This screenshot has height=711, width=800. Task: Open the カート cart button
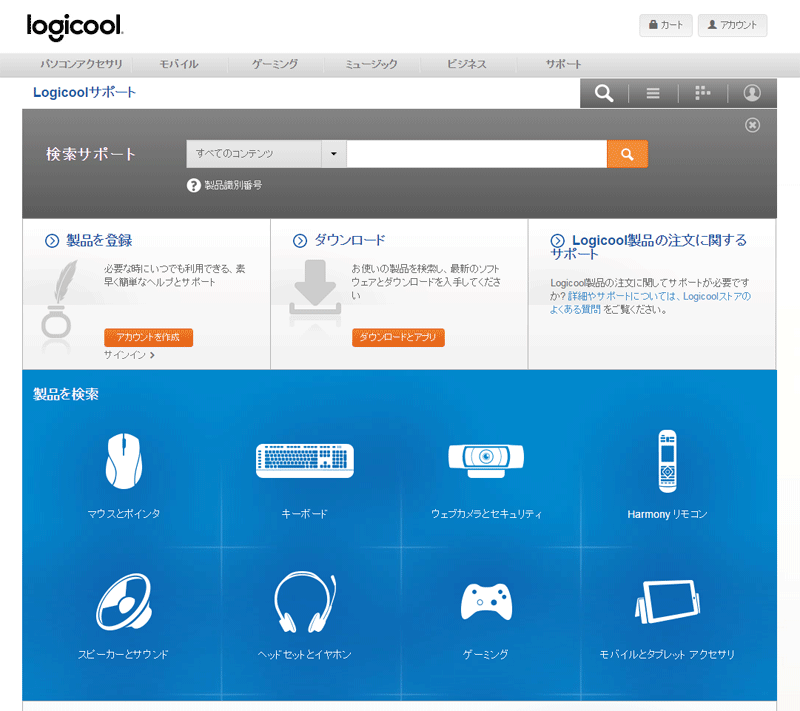pyautogui.click(x=665, y=25)
